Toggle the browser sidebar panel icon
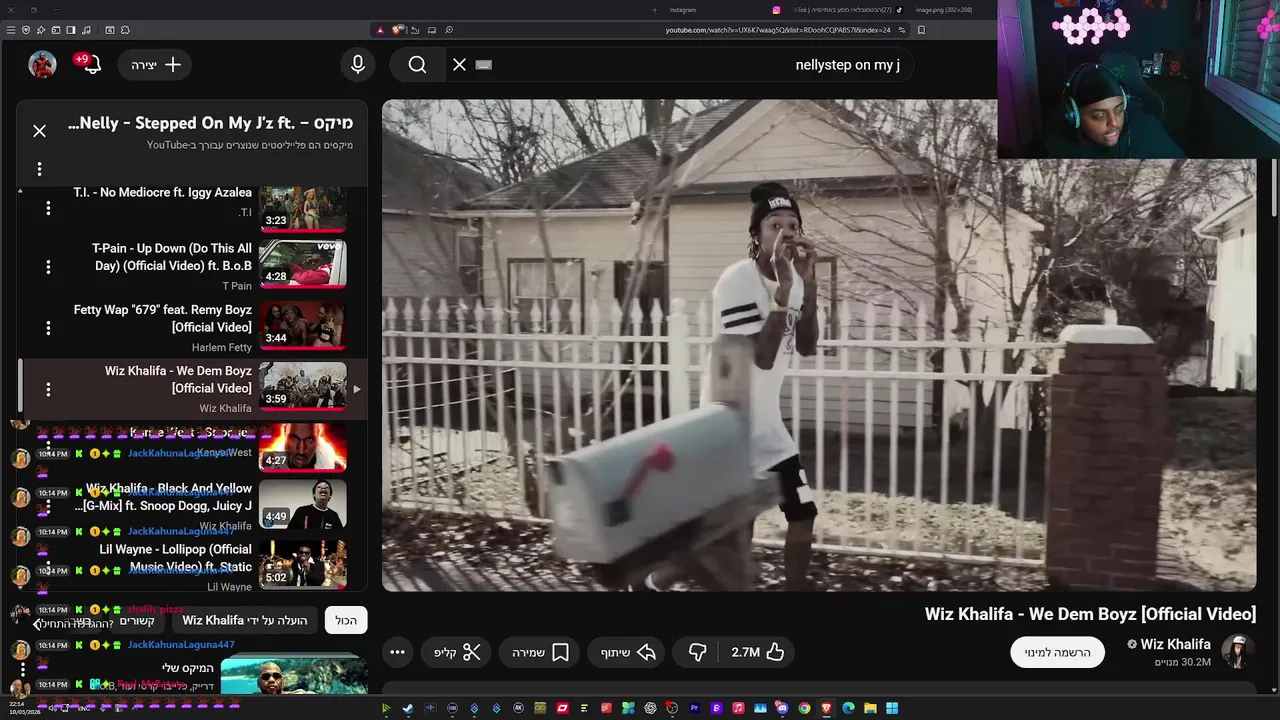Image resolution: width=1280 pixels, height=720 pixels. pyautogui.click(x=70, y=30)
